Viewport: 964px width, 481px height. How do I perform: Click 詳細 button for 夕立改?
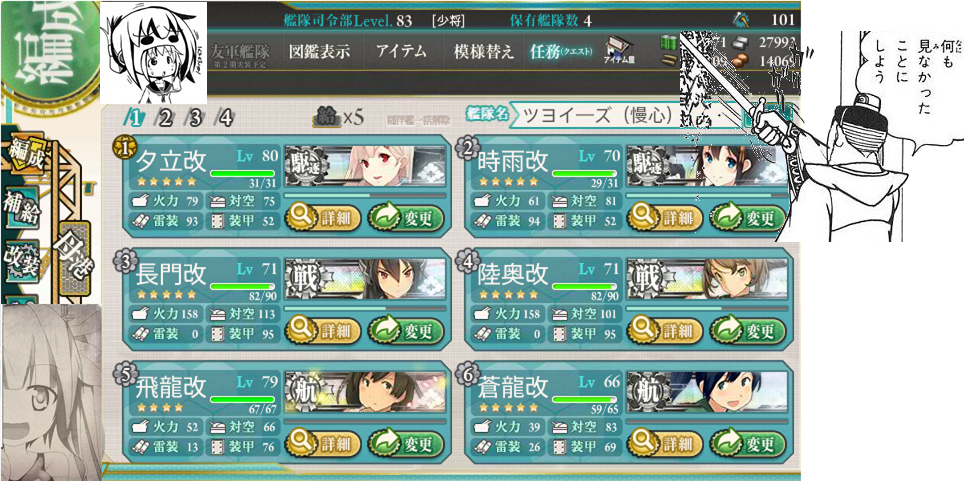coord(323,218)
